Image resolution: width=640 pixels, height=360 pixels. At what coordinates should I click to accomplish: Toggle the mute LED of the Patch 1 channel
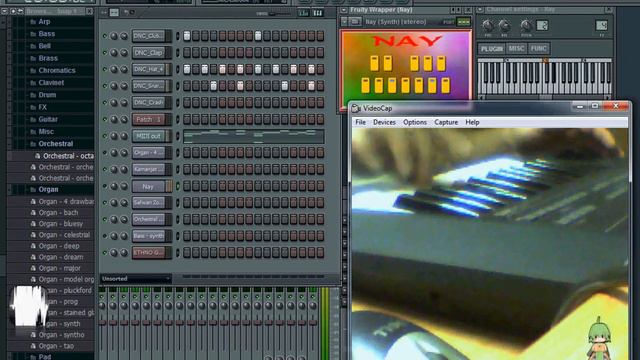(x=104, y=119)
